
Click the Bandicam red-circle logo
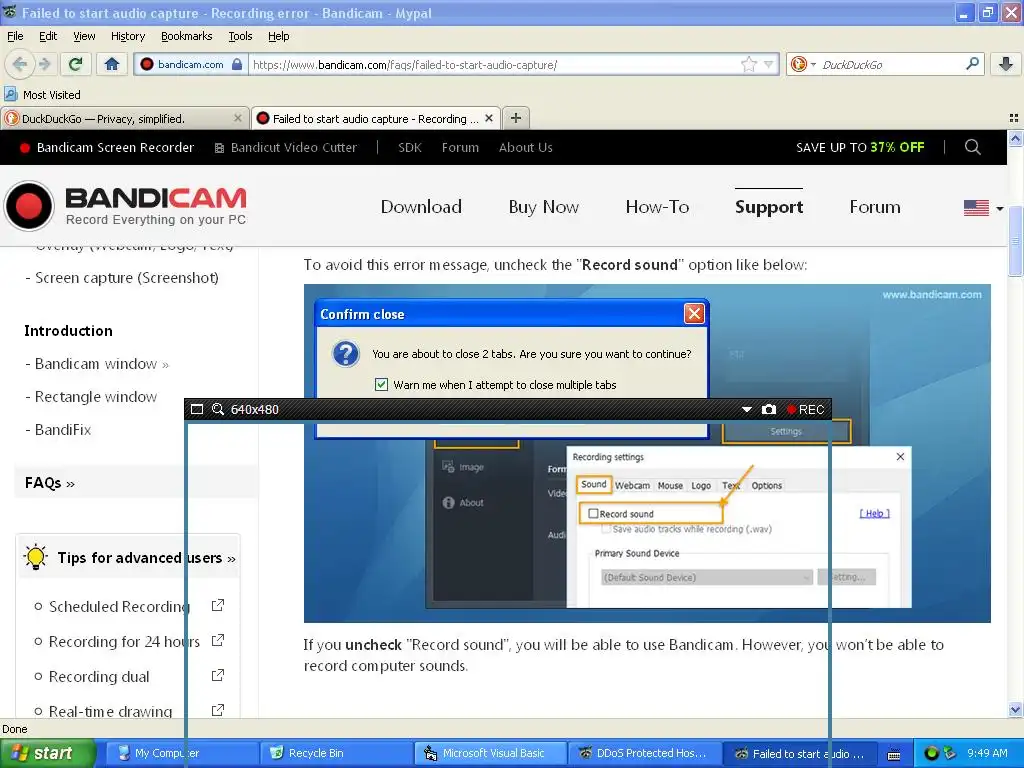pyautogui.click(x=29, y=206)
